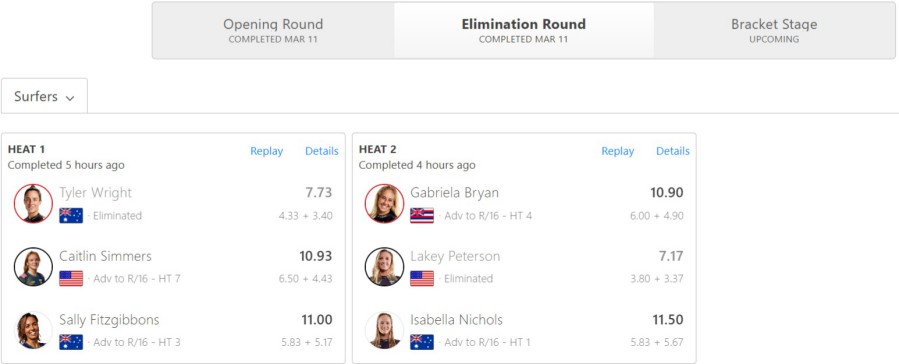
Task: Expand the Surfers dropdown
Action: 44,96
